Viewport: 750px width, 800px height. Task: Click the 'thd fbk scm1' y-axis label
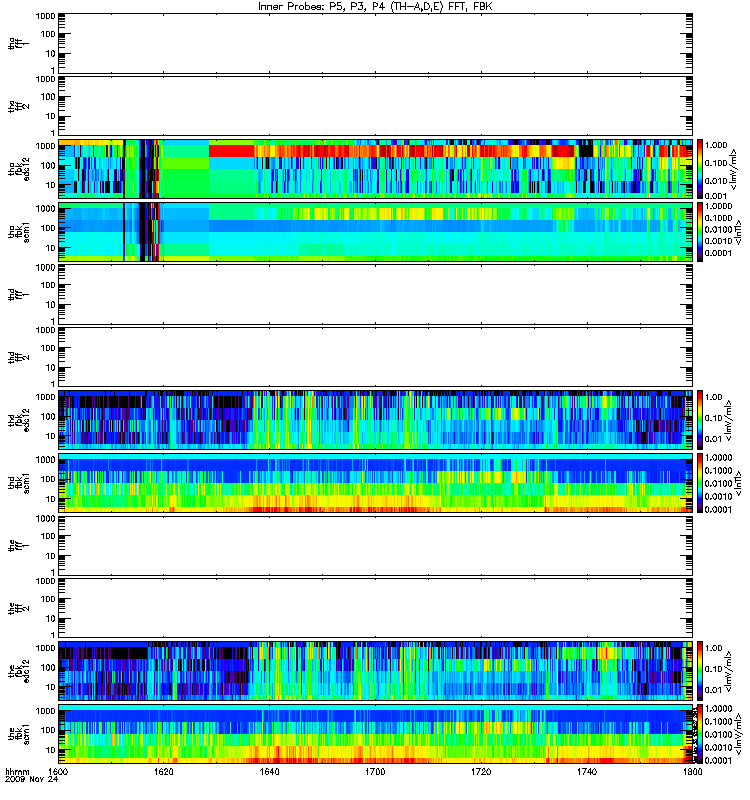[x=19, y=483]
